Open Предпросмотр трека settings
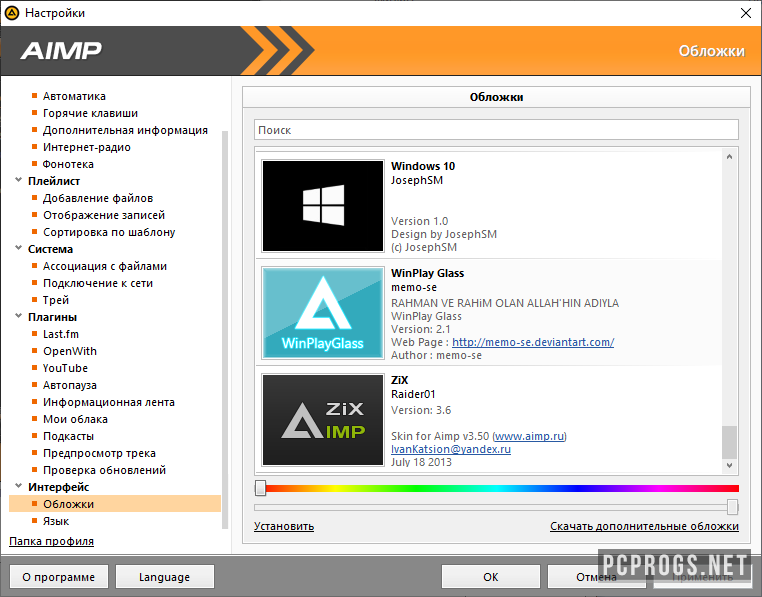 click(x=99, y=454)
